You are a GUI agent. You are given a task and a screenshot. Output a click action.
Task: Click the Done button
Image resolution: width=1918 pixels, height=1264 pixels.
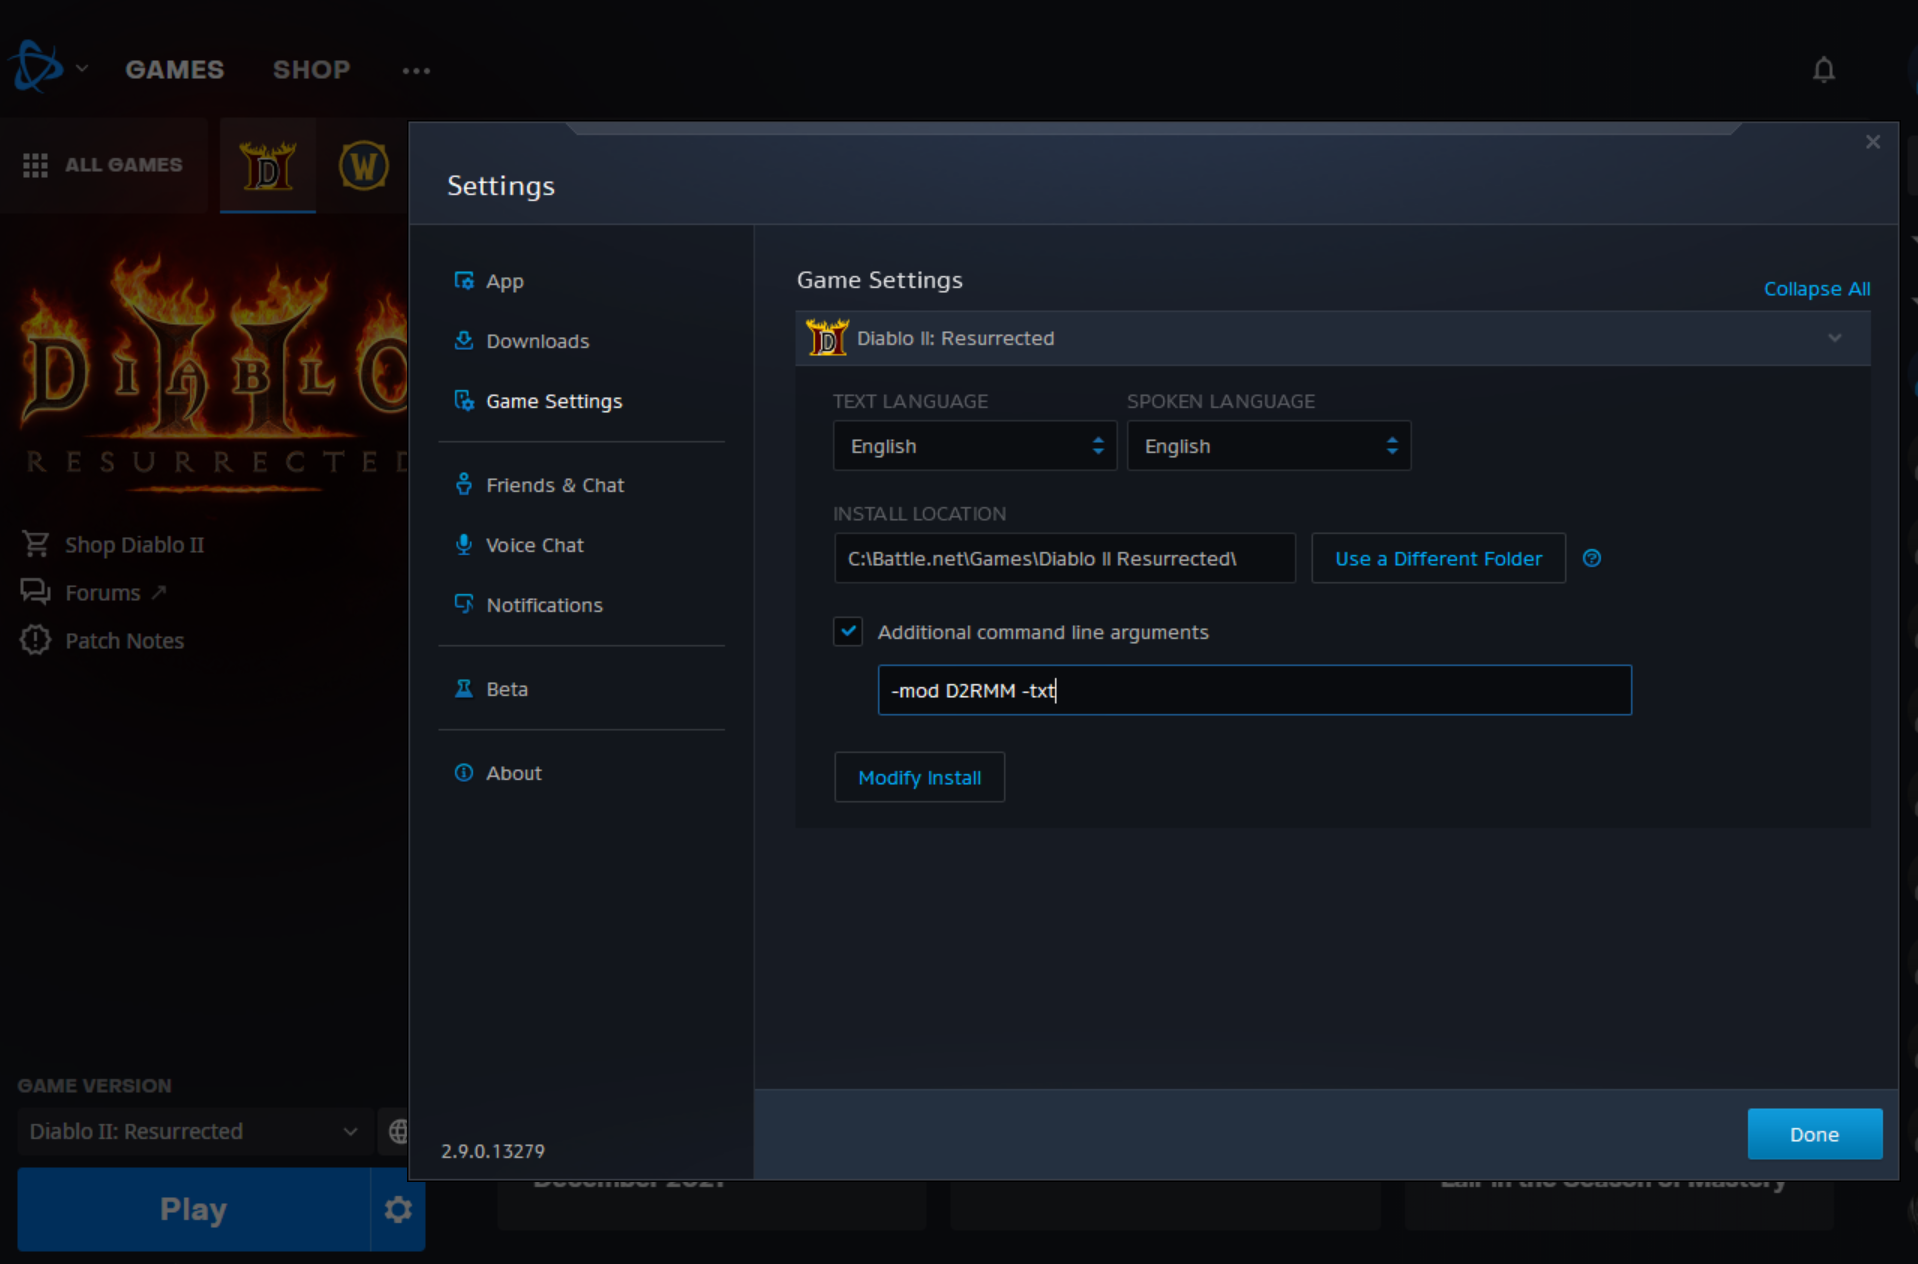pyautogui.click(x=1814, y=1134)
